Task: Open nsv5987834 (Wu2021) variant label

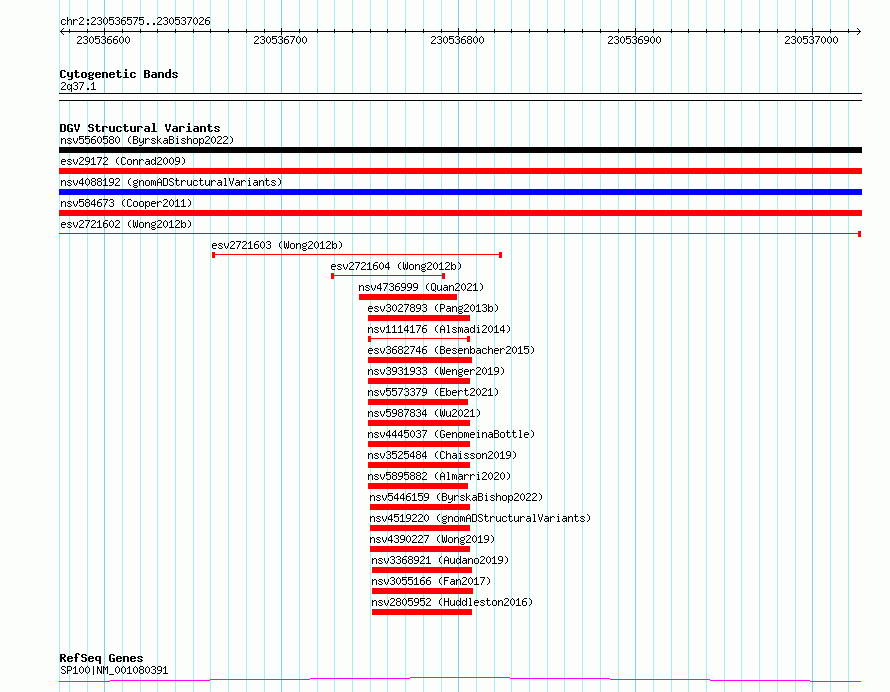Action: [424, 413]
